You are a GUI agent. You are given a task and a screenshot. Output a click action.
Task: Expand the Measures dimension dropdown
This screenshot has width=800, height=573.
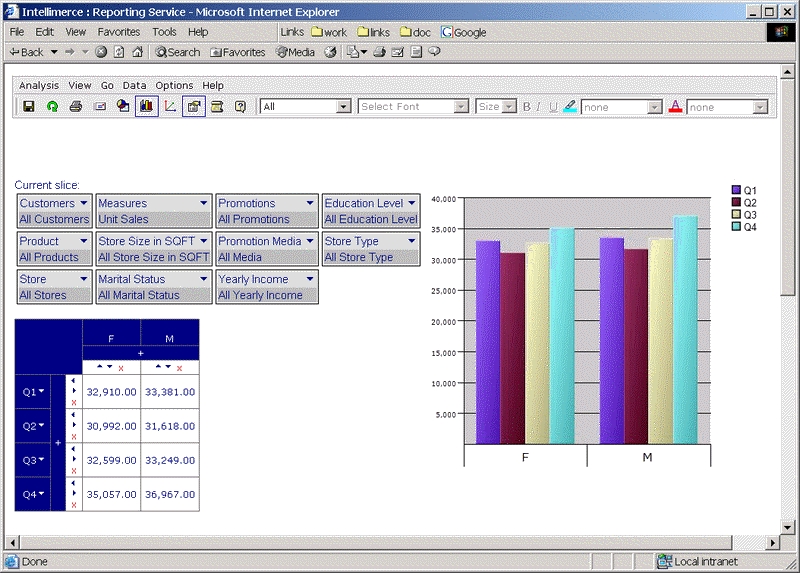click(x=204, y=203)
